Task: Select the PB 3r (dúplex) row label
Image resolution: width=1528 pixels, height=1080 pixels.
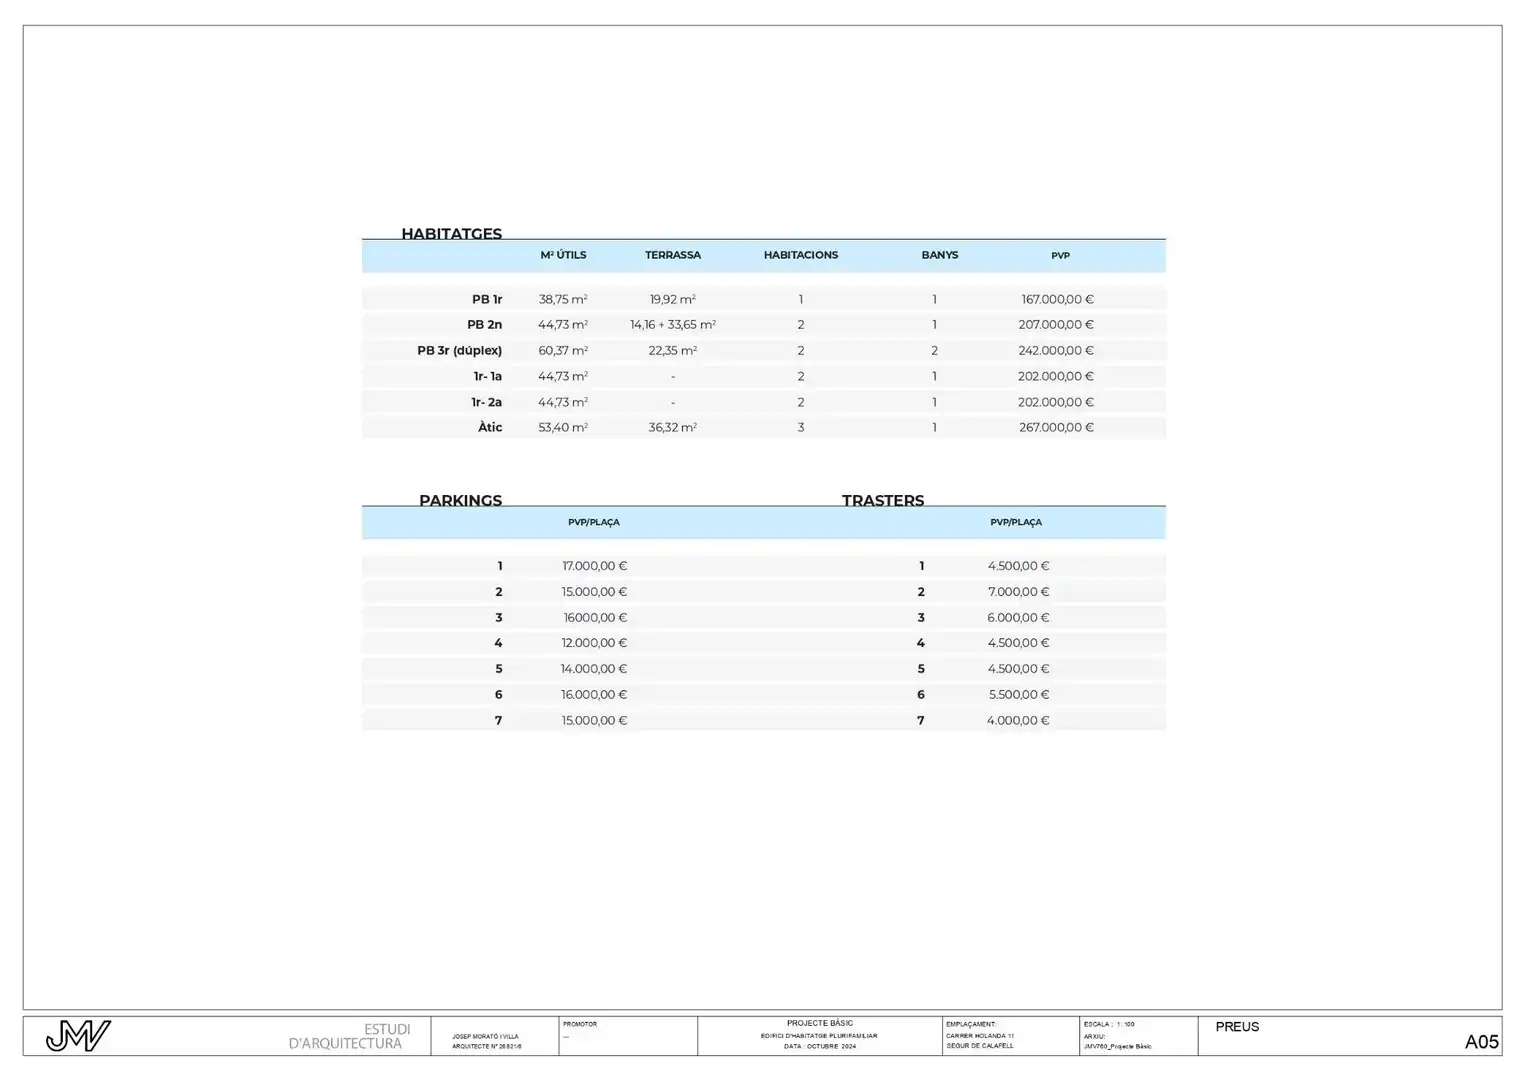Action: [460, 351]
